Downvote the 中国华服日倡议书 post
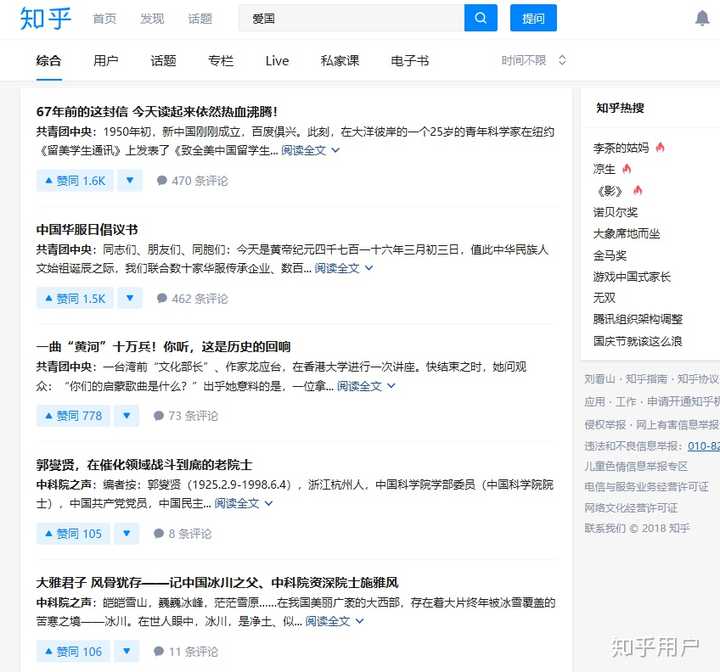This screenshot has width=720, height=672. point(130,299)
